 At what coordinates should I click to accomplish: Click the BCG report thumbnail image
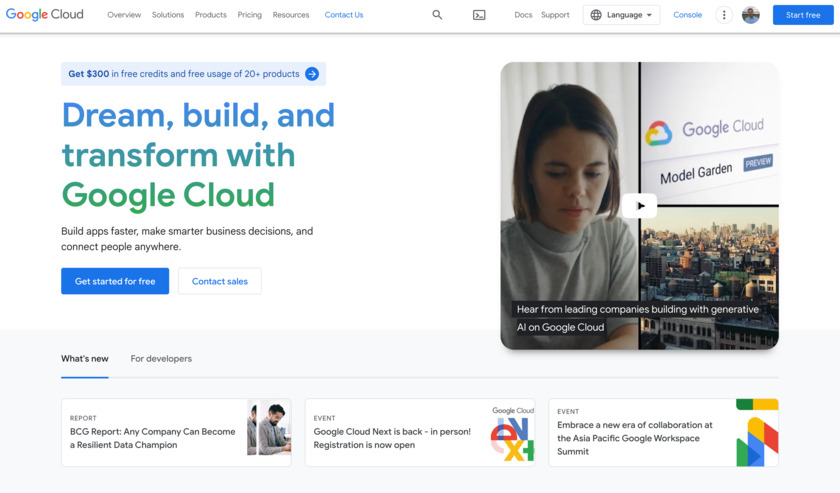(269, 428)
